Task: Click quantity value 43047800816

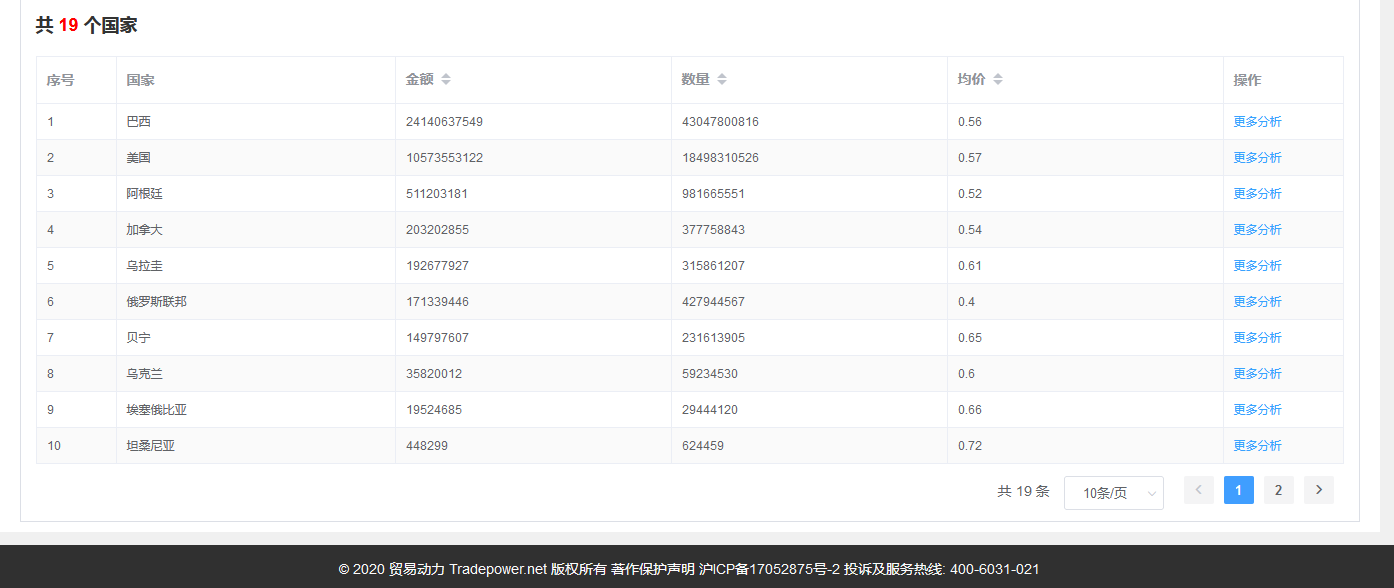Action: tap(720, 122)
